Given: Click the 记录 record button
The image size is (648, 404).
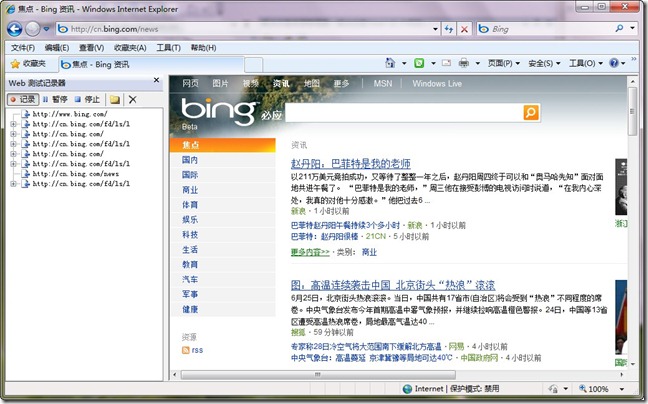Looking at the screenshot, I should coord(23,99).
